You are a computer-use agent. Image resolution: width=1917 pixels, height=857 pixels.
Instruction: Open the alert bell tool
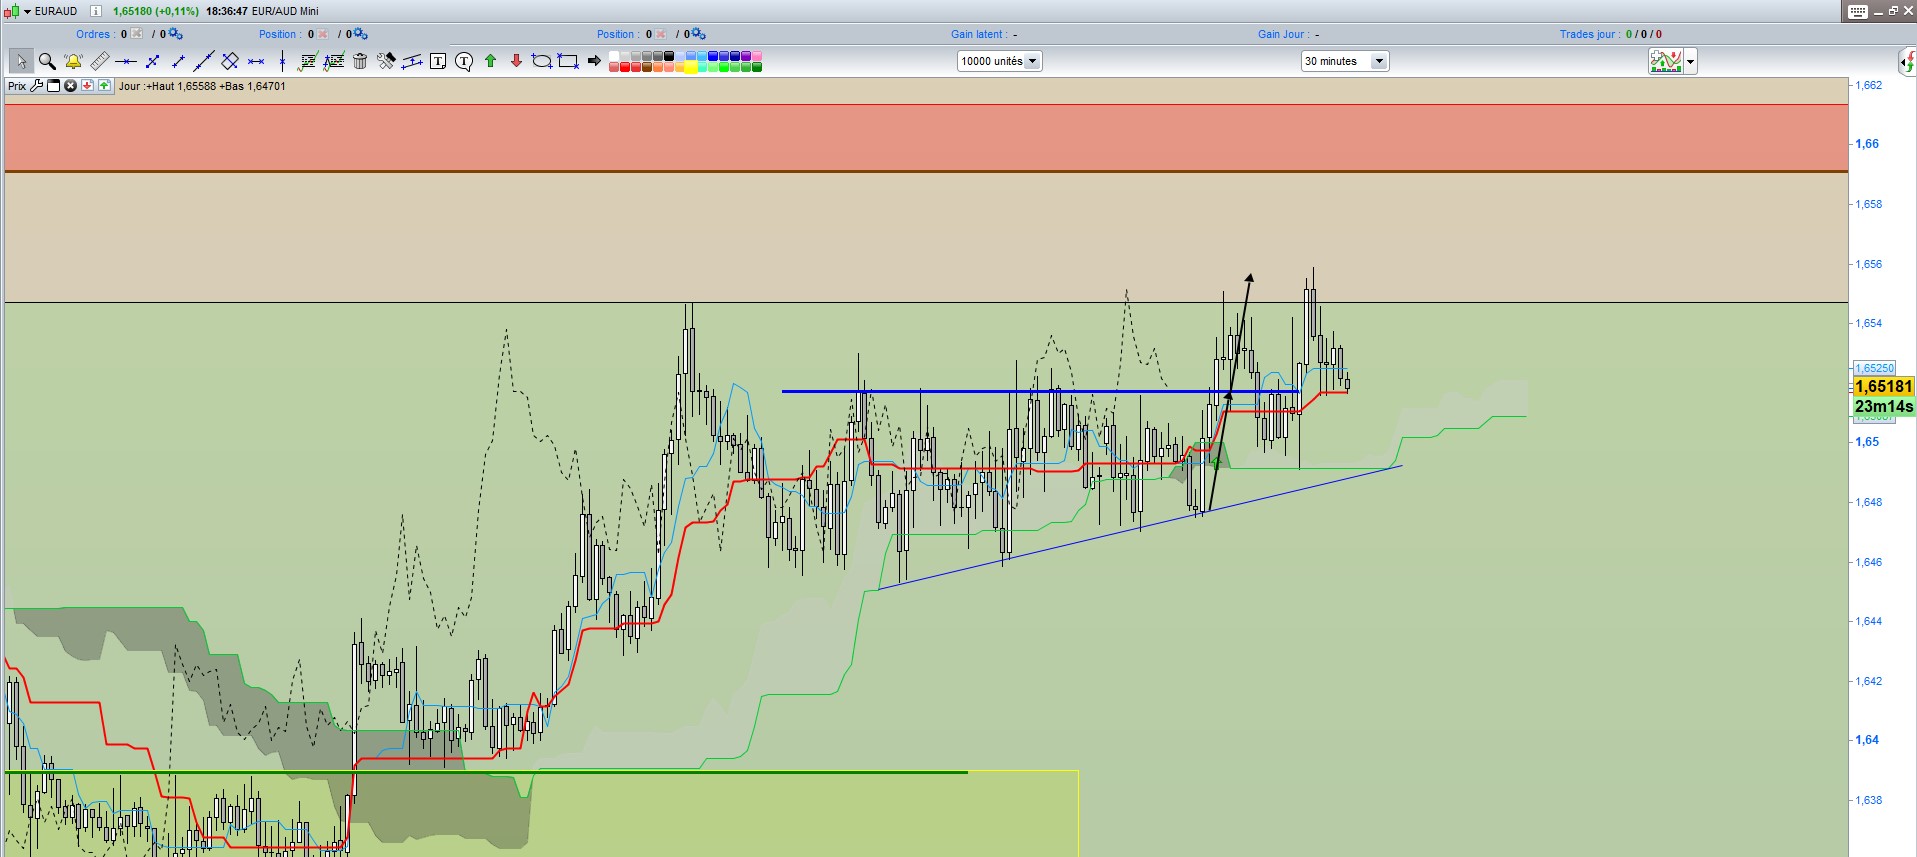(73, 61)
